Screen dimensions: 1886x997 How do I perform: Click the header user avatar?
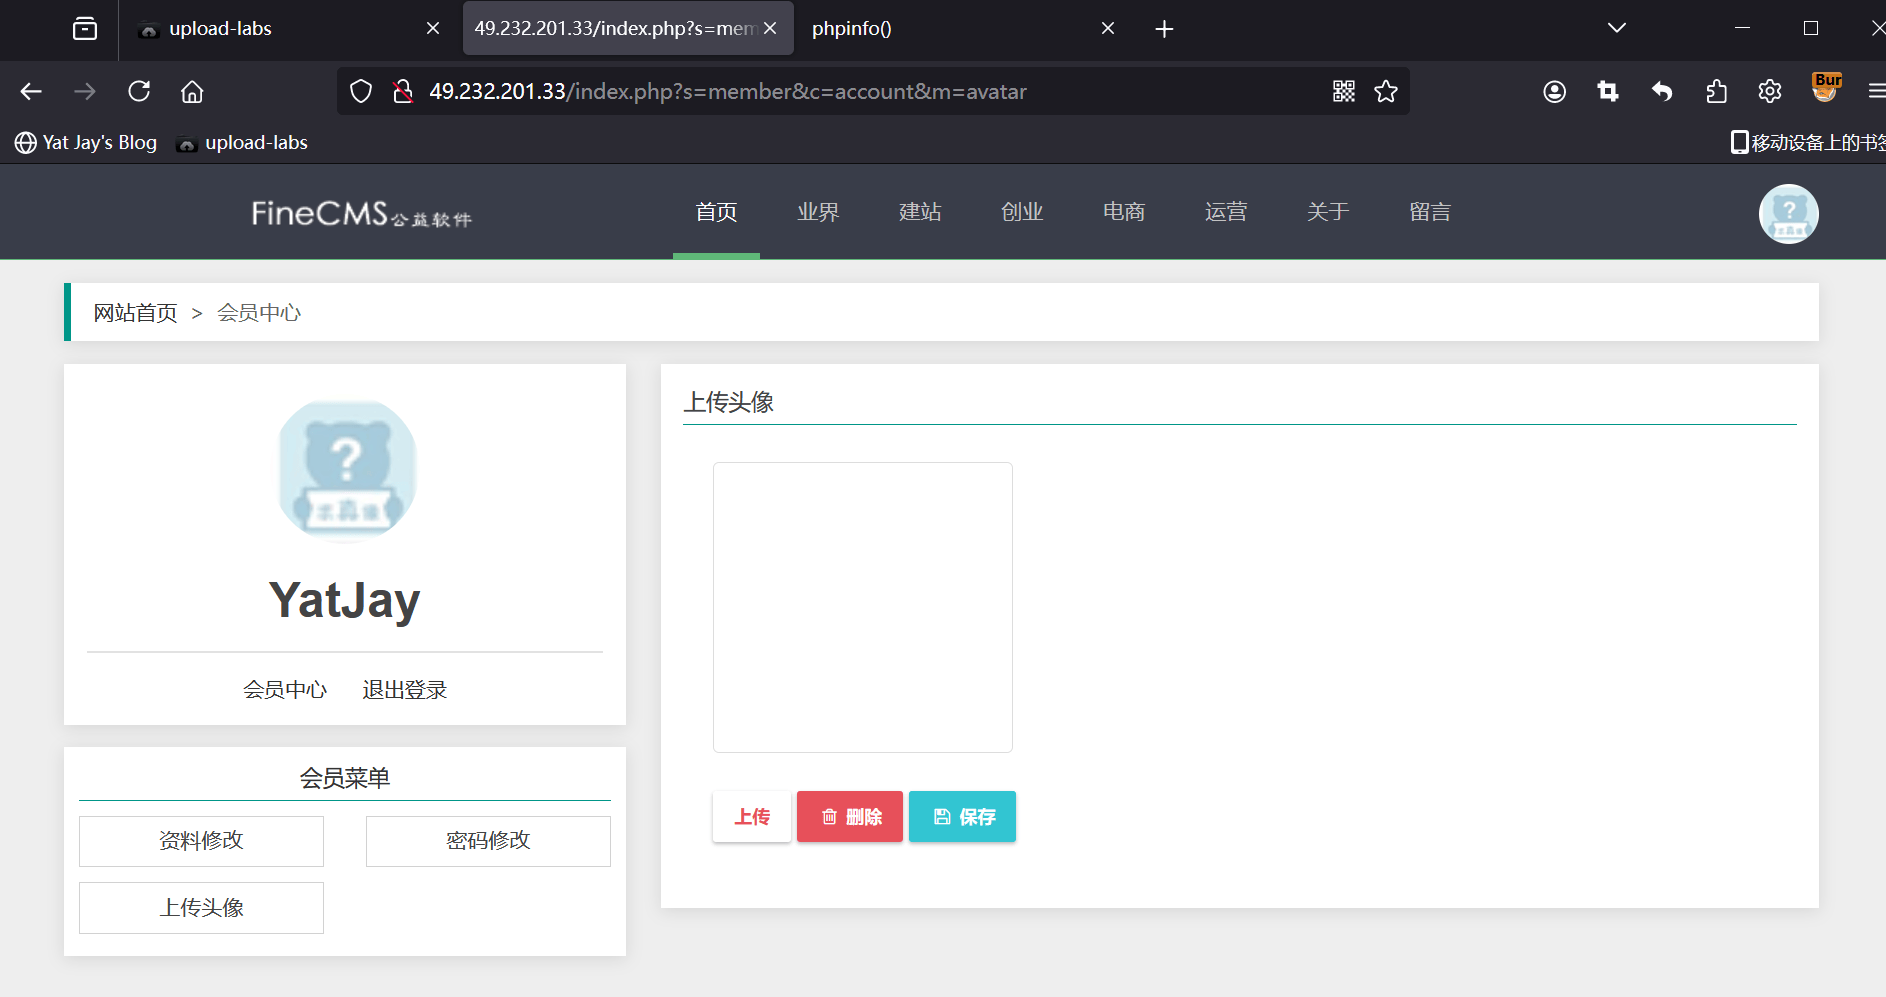pyautogui.click(x=1789, y=214)
